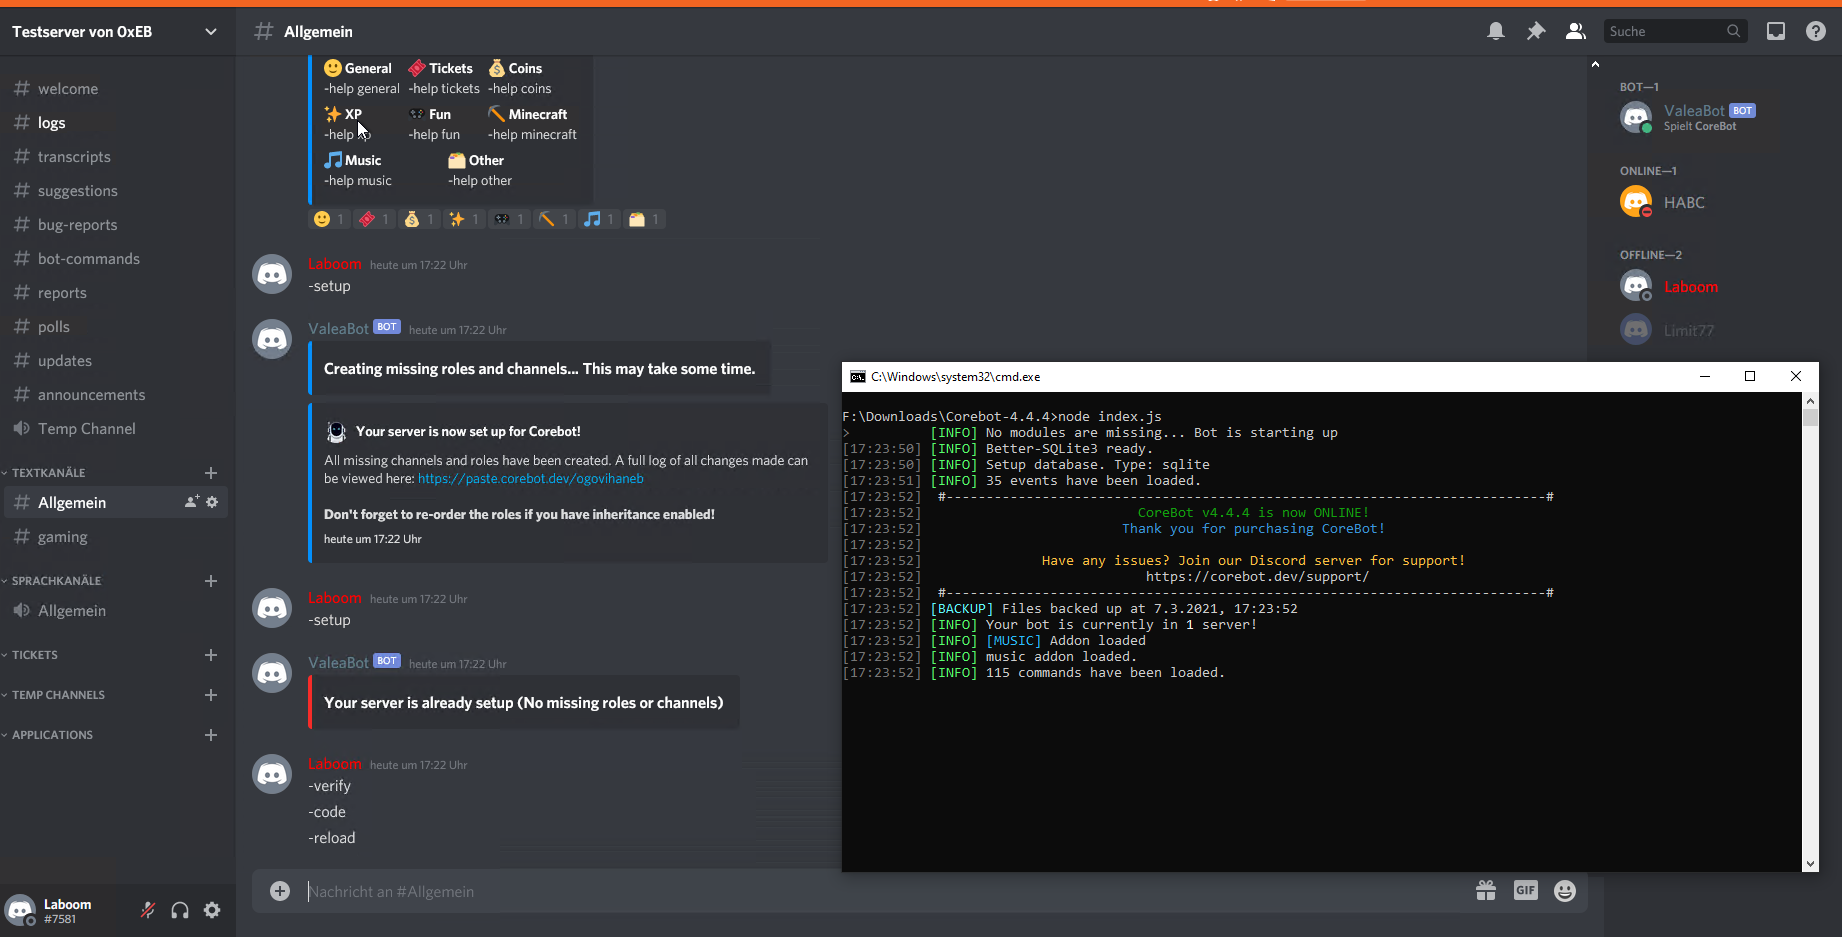Open the bot-commands channel
The width and height of the screenshot is (1842, 937).
coord(117,259)
